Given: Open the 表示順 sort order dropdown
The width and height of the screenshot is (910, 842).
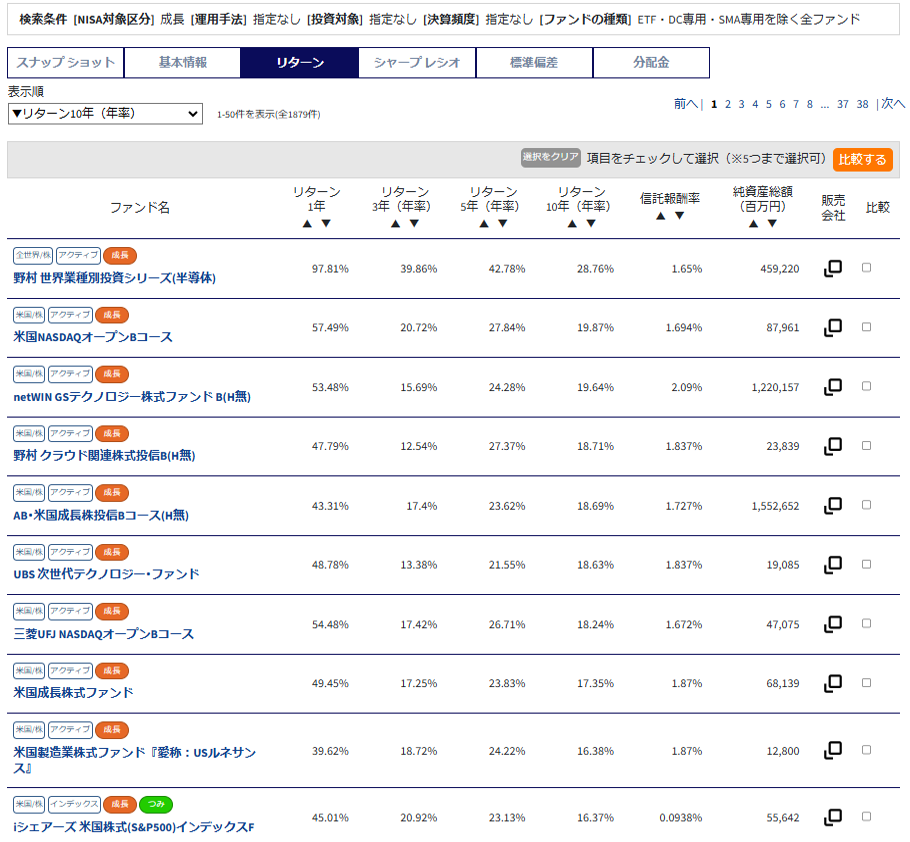Looking at the screenshot, I should pyautogui.click(x=105, y=114).
